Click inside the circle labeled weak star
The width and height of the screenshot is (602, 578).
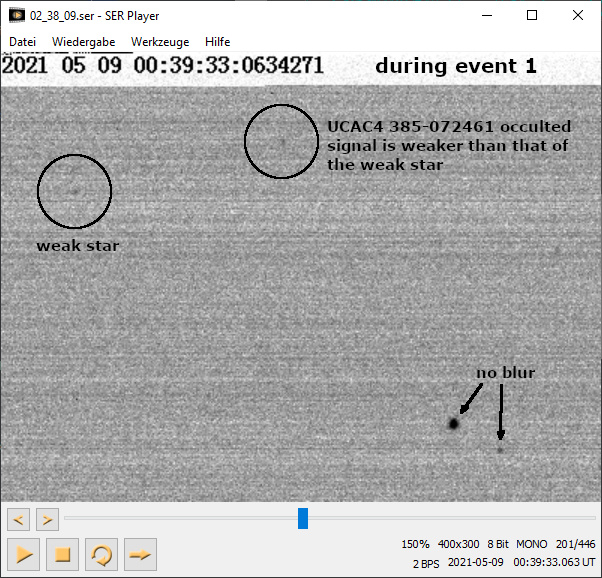(x=74, y=191)
